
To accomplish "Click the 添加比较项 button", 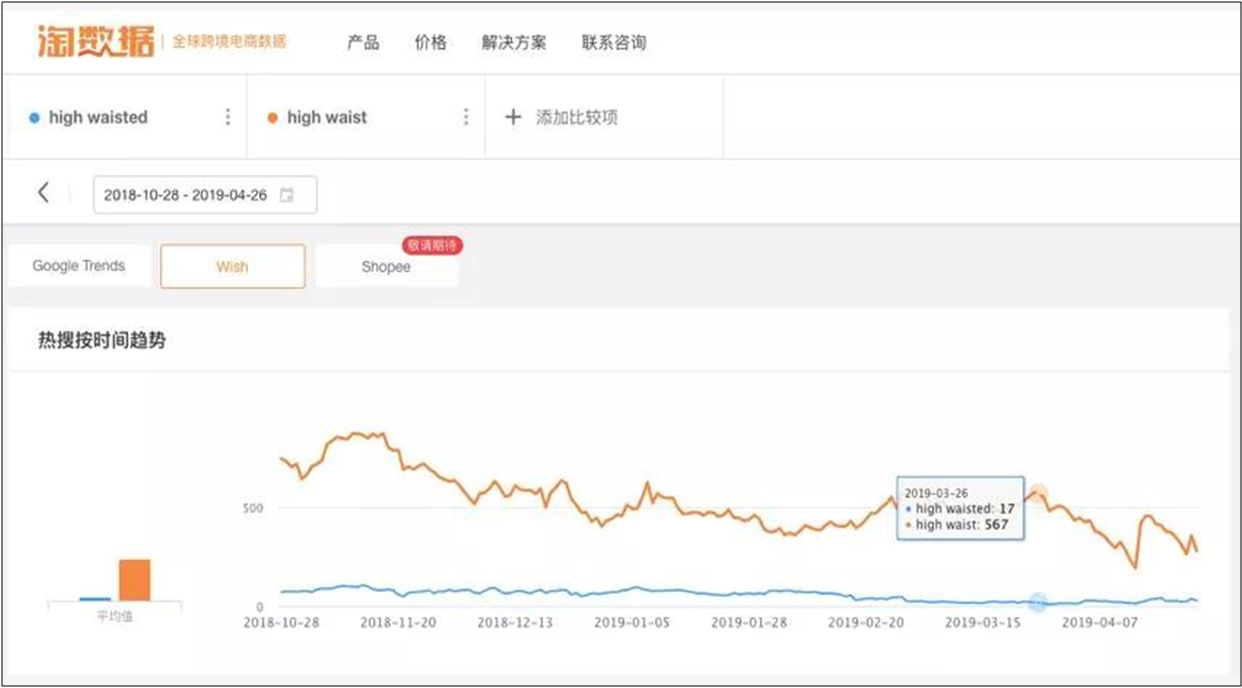I will click(576, 117).
